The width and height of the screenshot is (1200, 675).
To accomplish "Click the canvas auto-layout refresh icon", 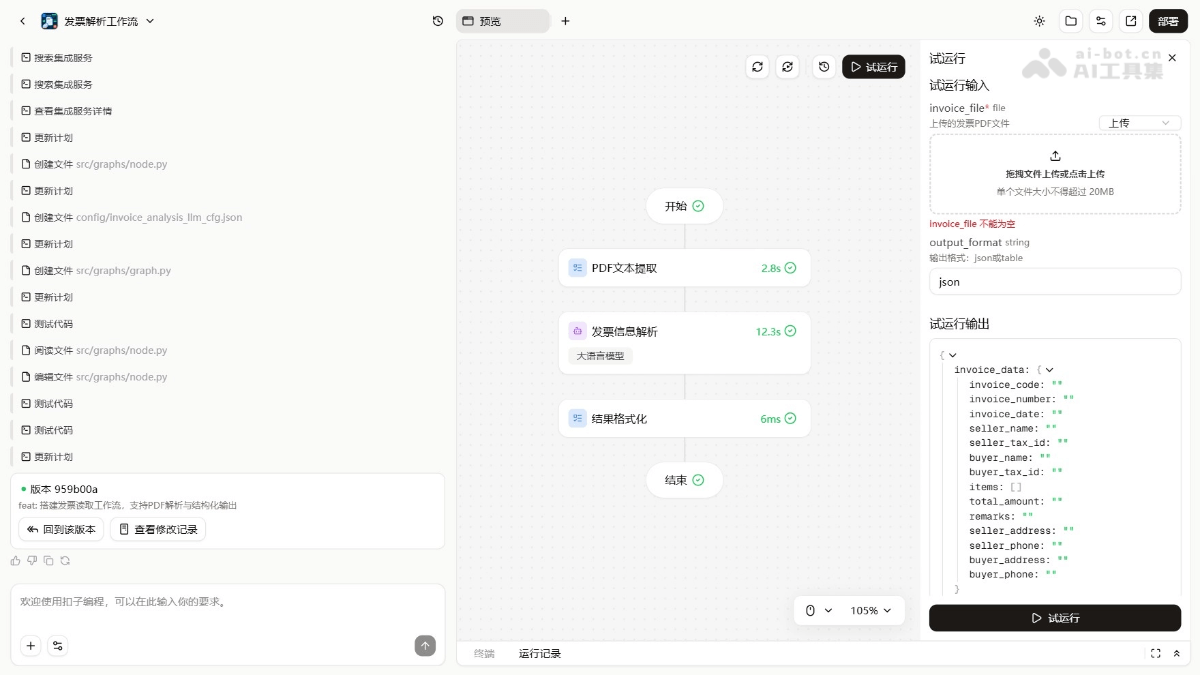I will click(787, 67).
